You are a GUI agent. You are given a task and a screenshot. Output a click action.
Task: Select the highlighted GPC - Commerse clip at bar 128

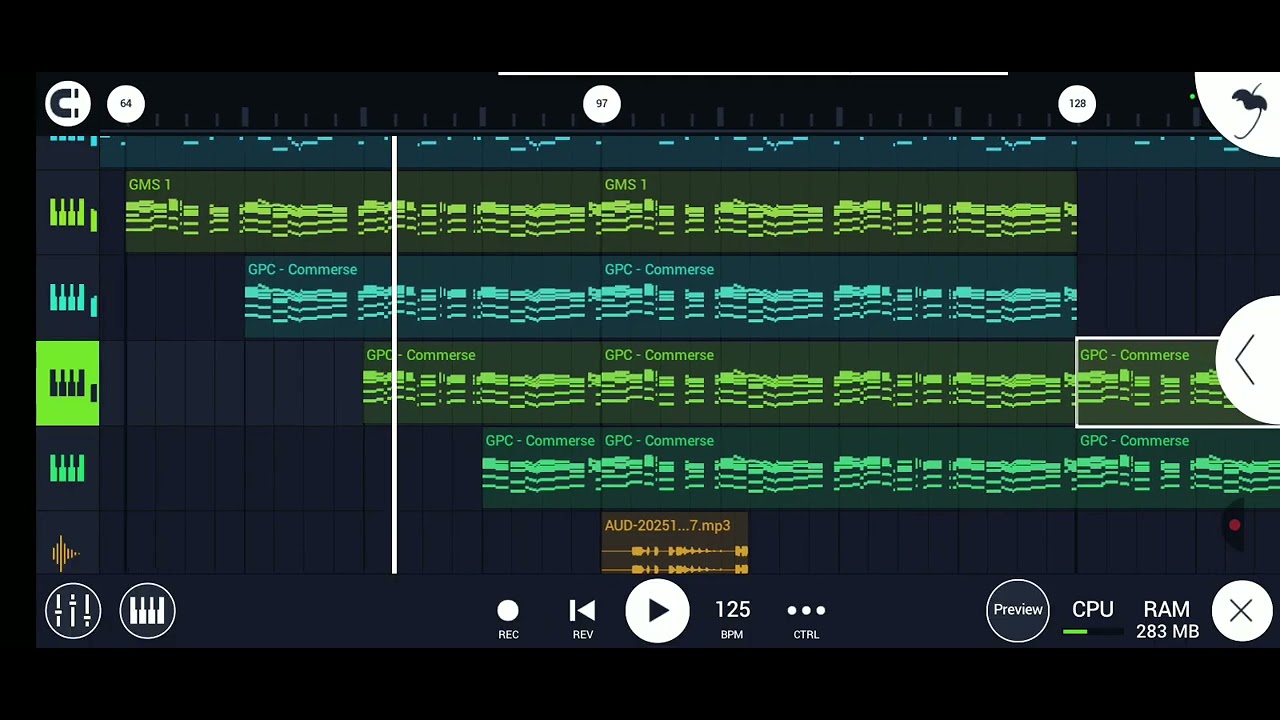(1148, 383)
